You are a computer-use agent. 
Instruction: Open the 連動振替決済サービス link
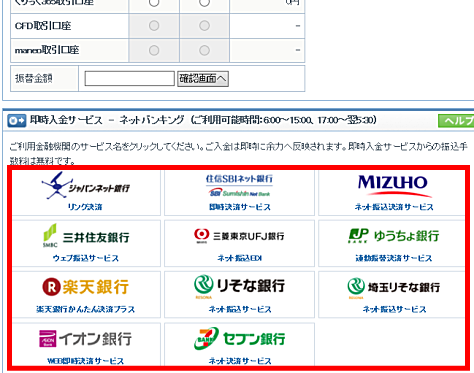(x=394, y=258)
